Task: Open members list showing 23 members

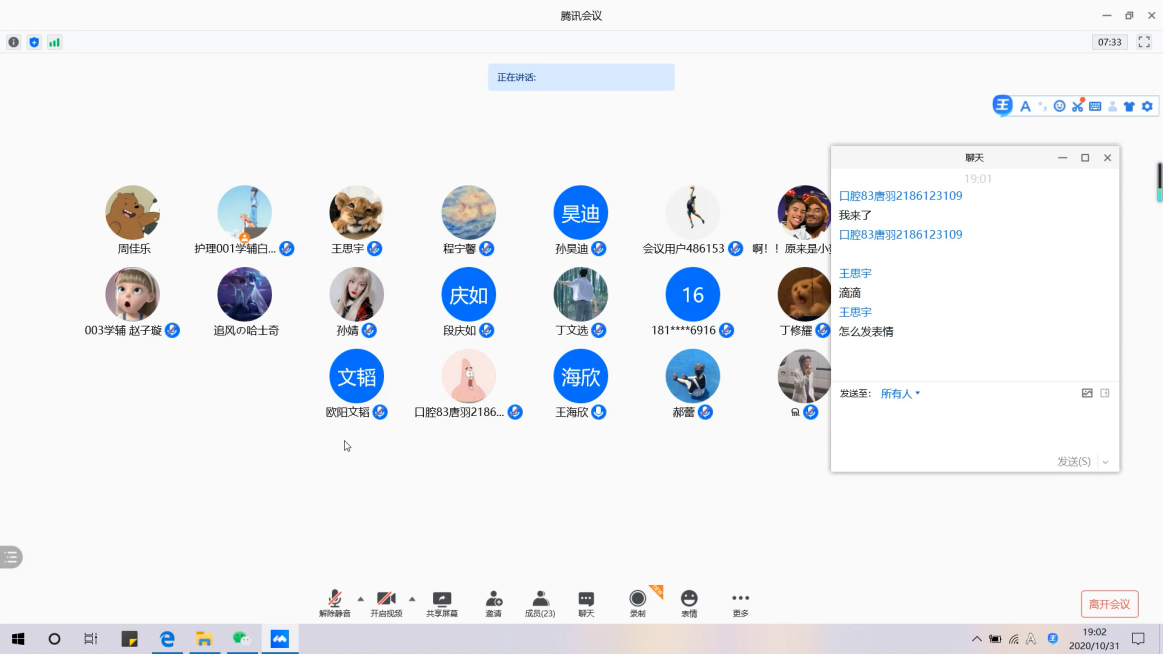Action: tap(540, 604)
